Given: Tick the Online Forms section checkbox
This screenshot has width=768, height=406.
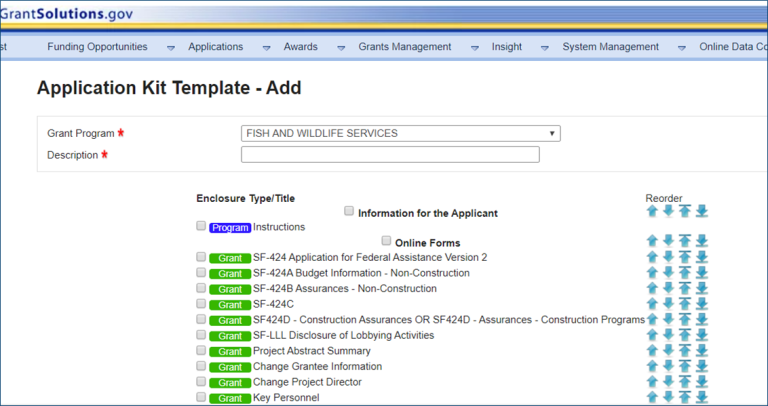Looking at the screenshot, I should click(386, 241).
